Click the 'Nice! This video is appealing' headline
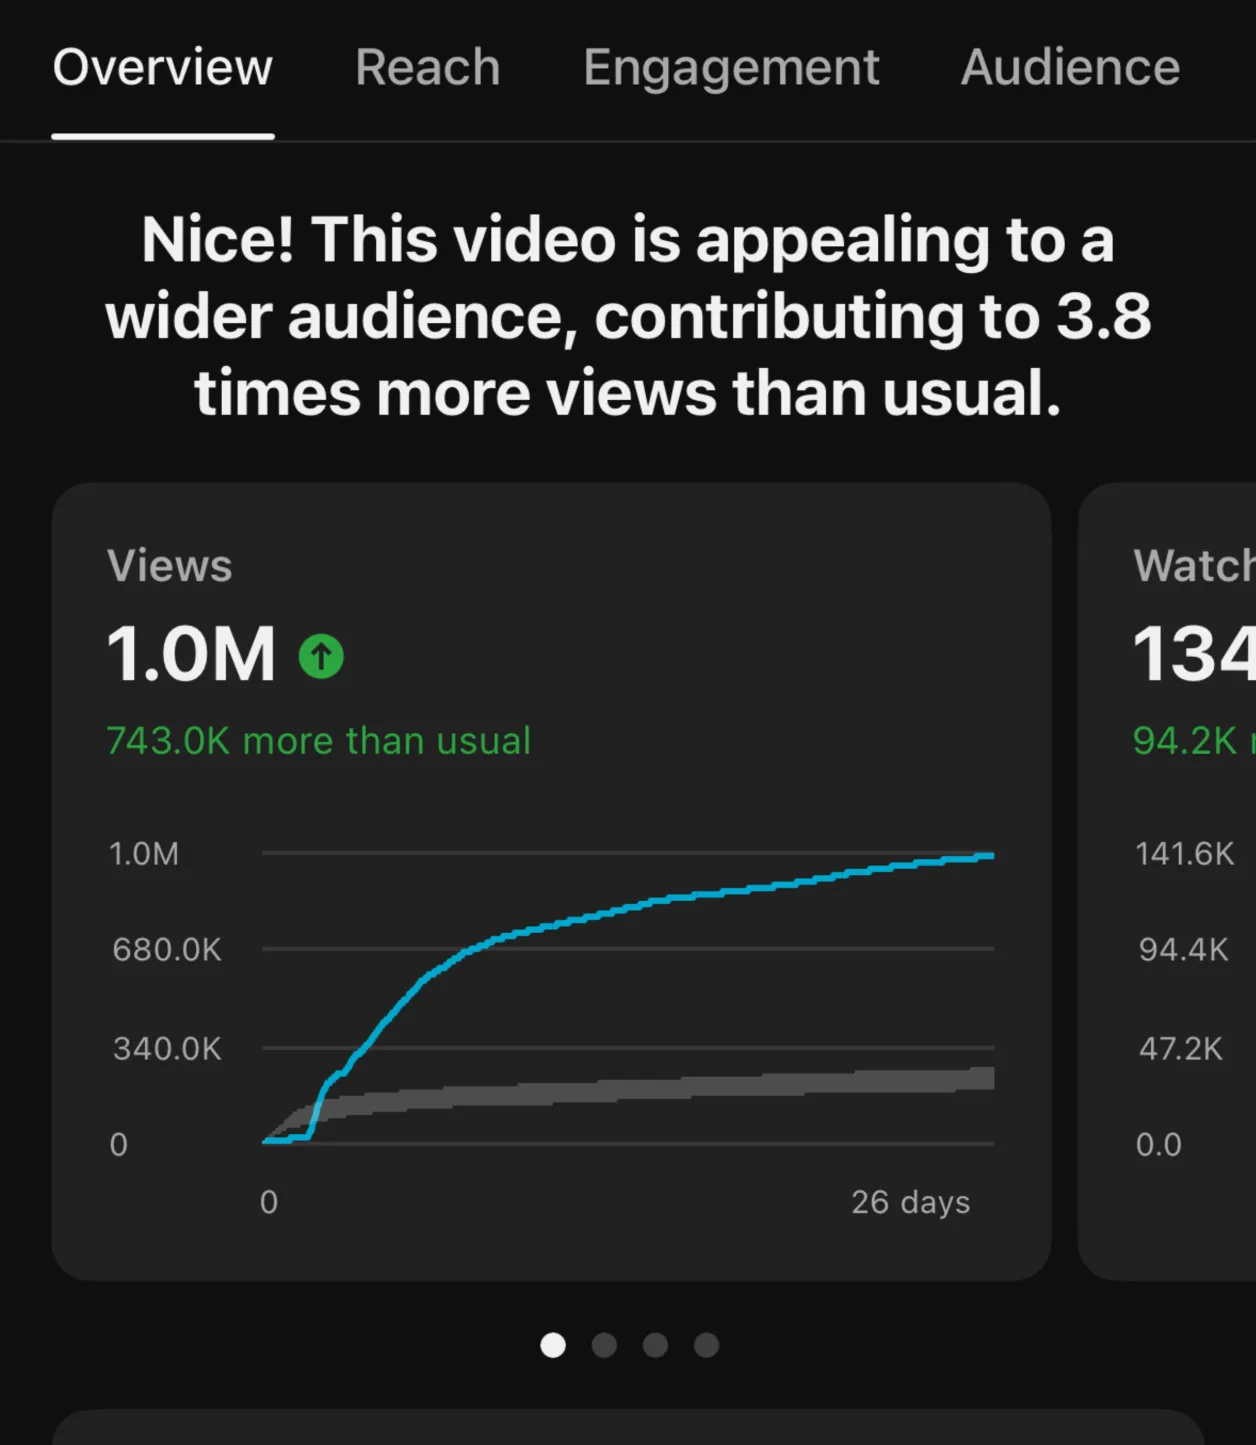 tap(628, 316)
